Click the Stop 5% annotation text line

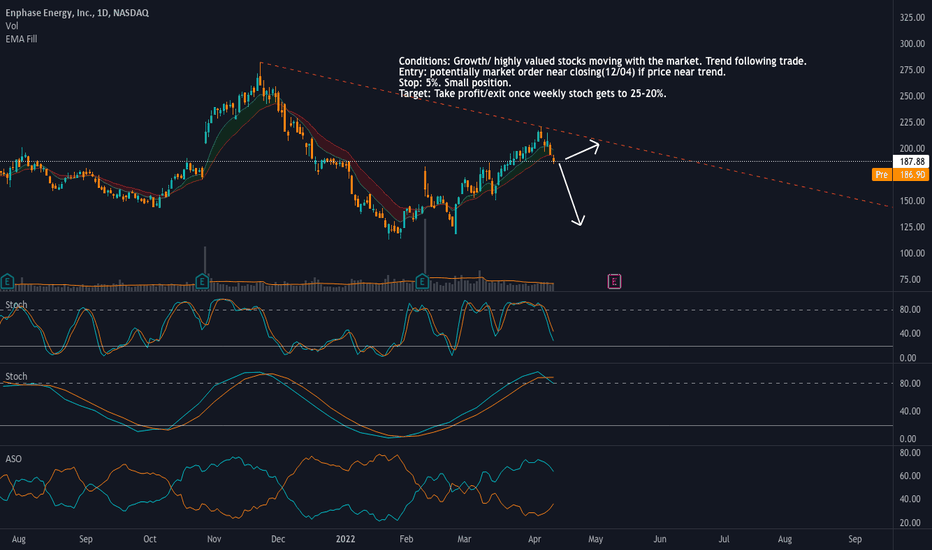tap(455, 83)
